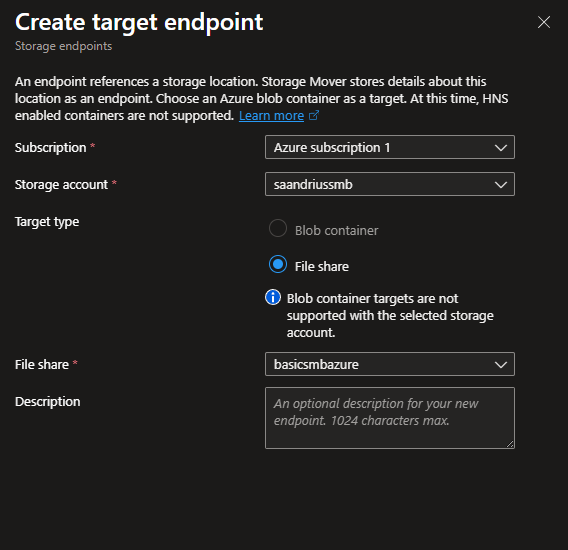Click external link icon beside Learn more

click(x=314, y=115)
